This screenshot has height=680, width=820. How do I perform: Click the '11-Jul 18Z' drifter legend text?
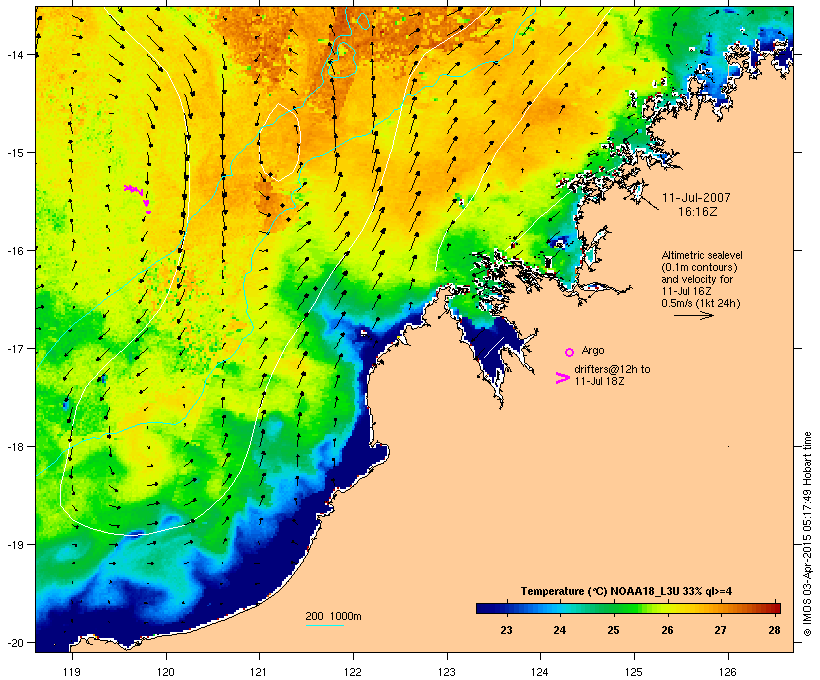click(599, 381)
